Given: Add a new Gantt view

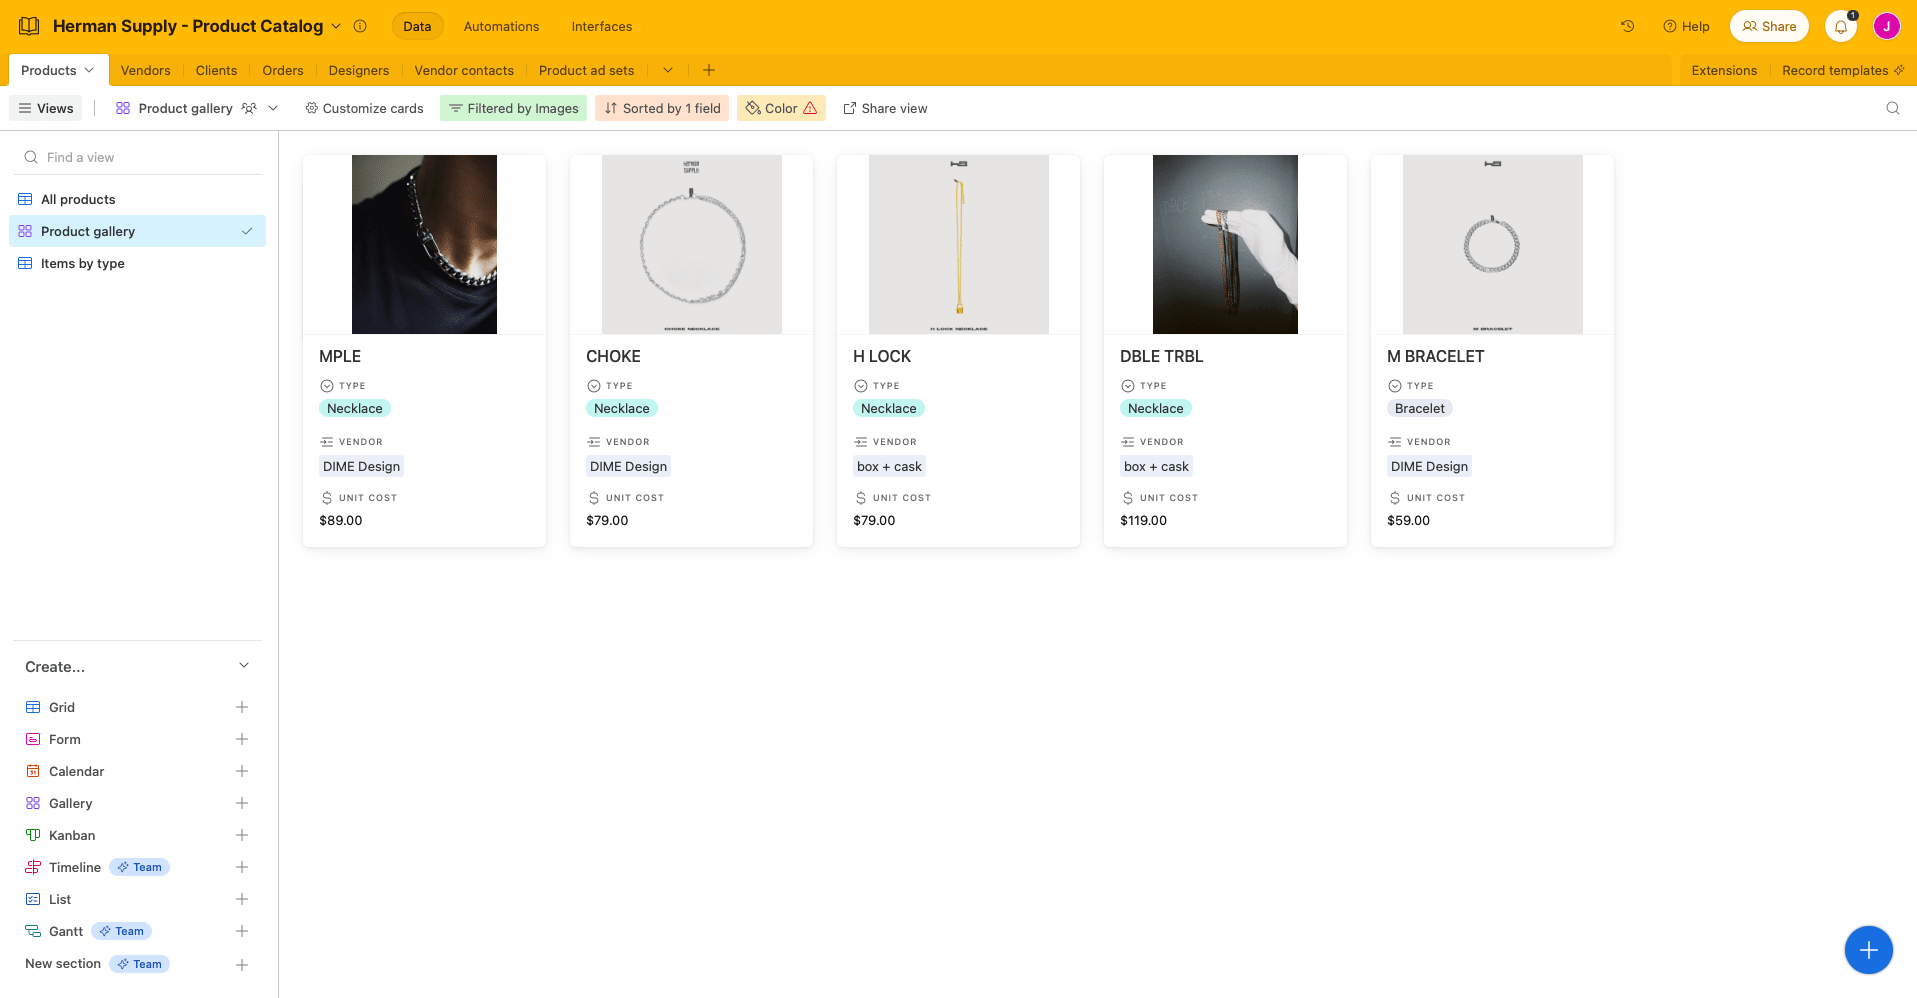Looking at the screenshot, I should (x=241, y=931).
